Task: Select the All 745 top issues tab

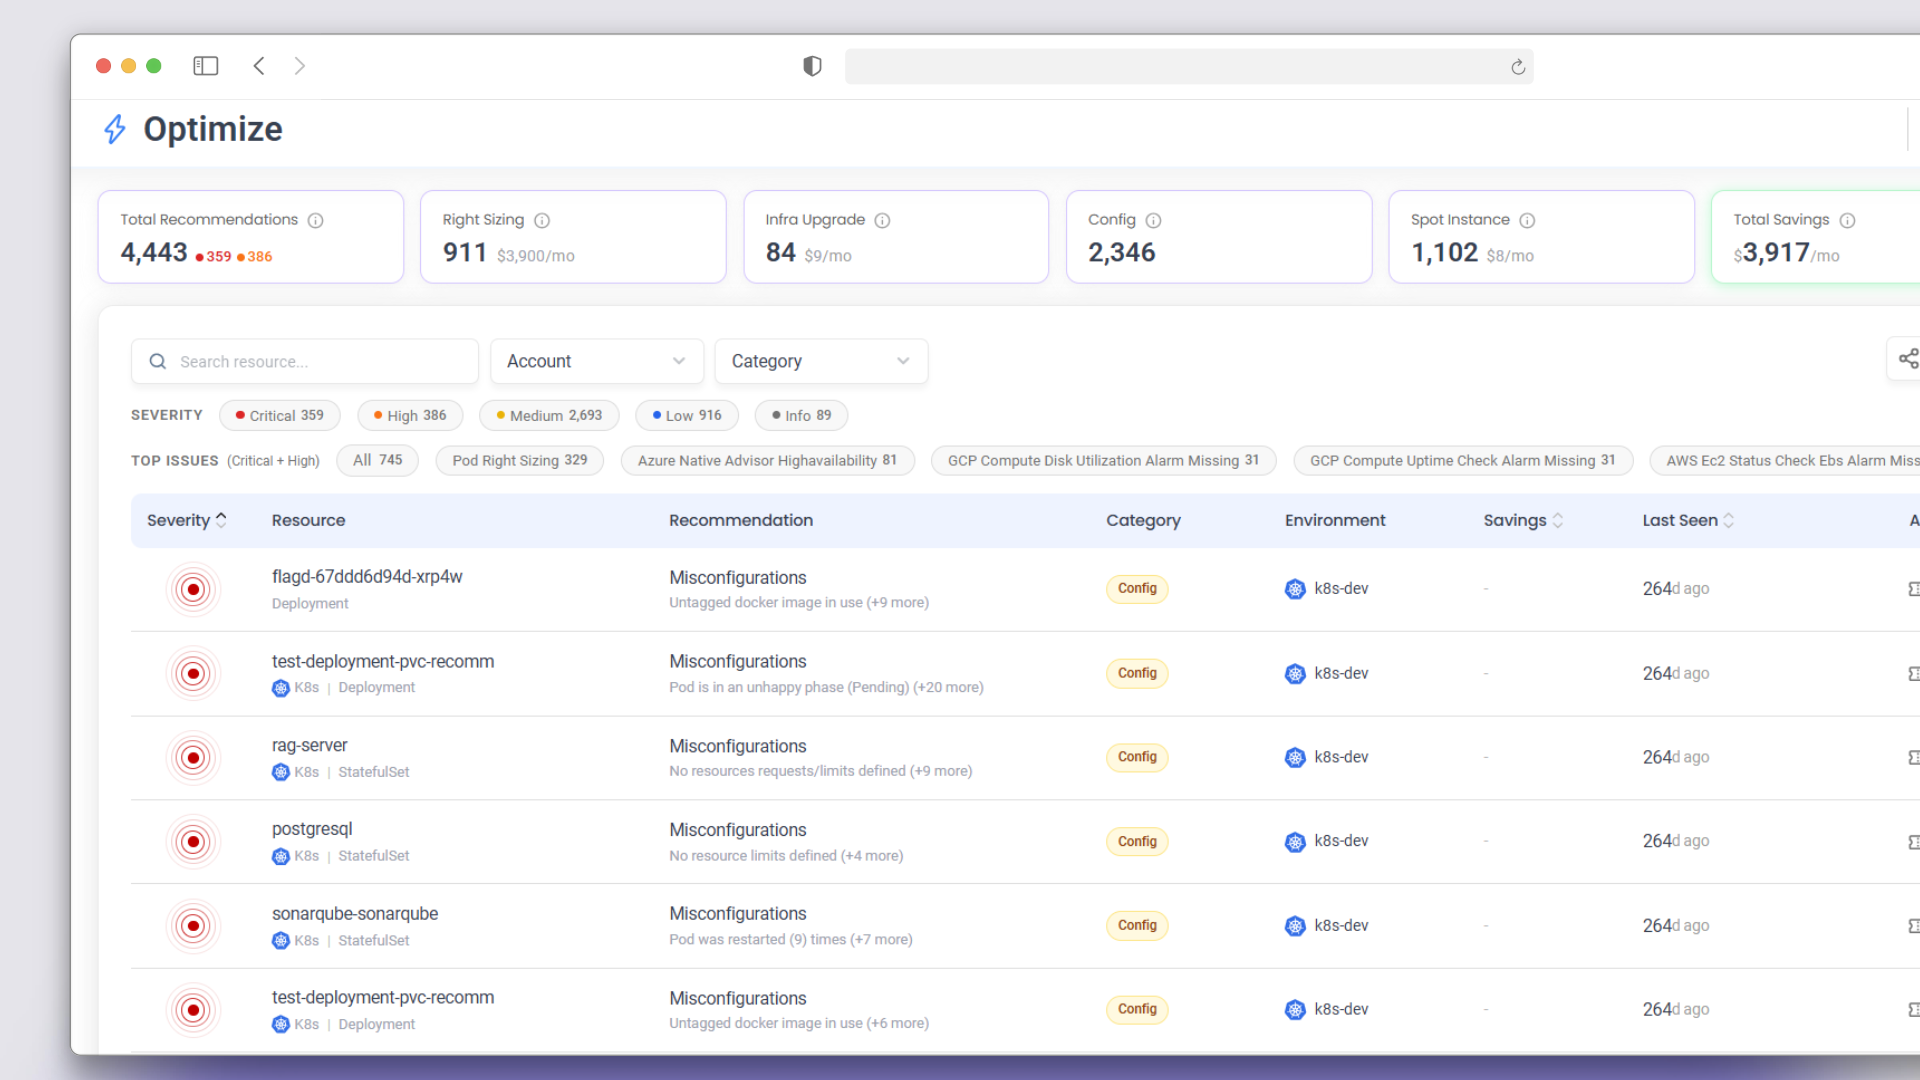Action: point(377,460)
